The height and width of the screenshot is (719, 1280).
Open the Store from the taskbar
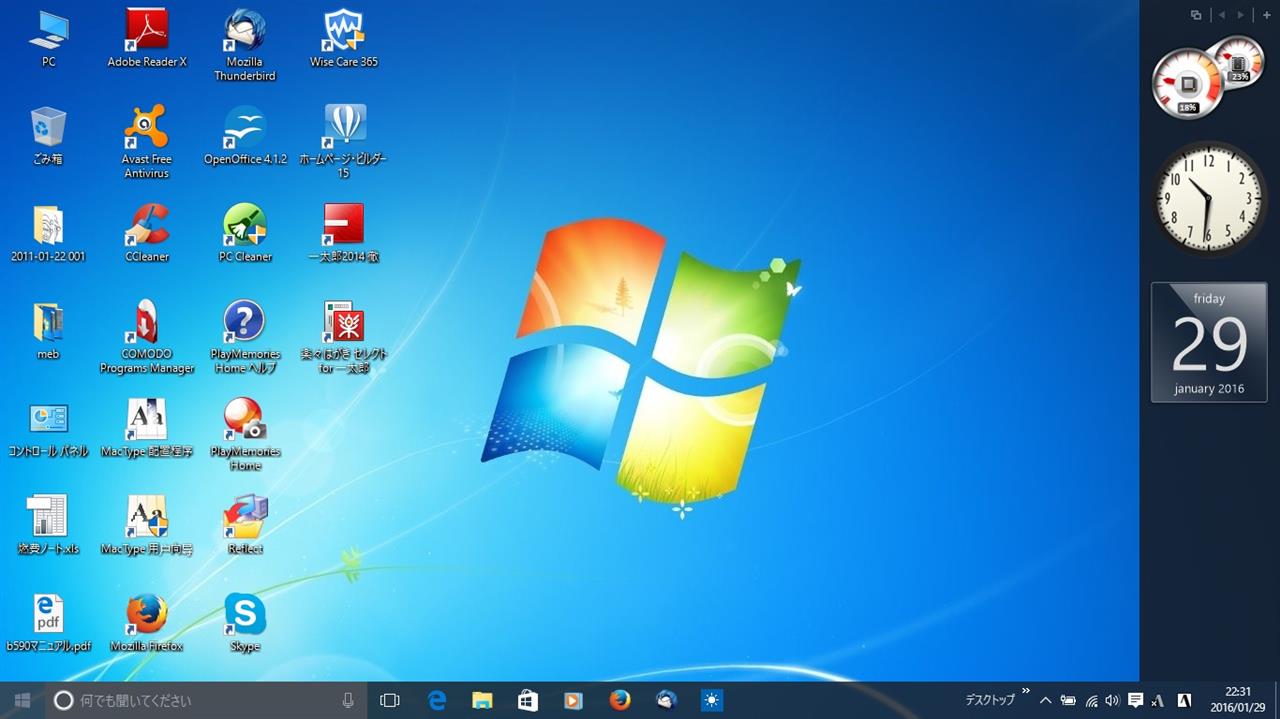pos(528,701)
